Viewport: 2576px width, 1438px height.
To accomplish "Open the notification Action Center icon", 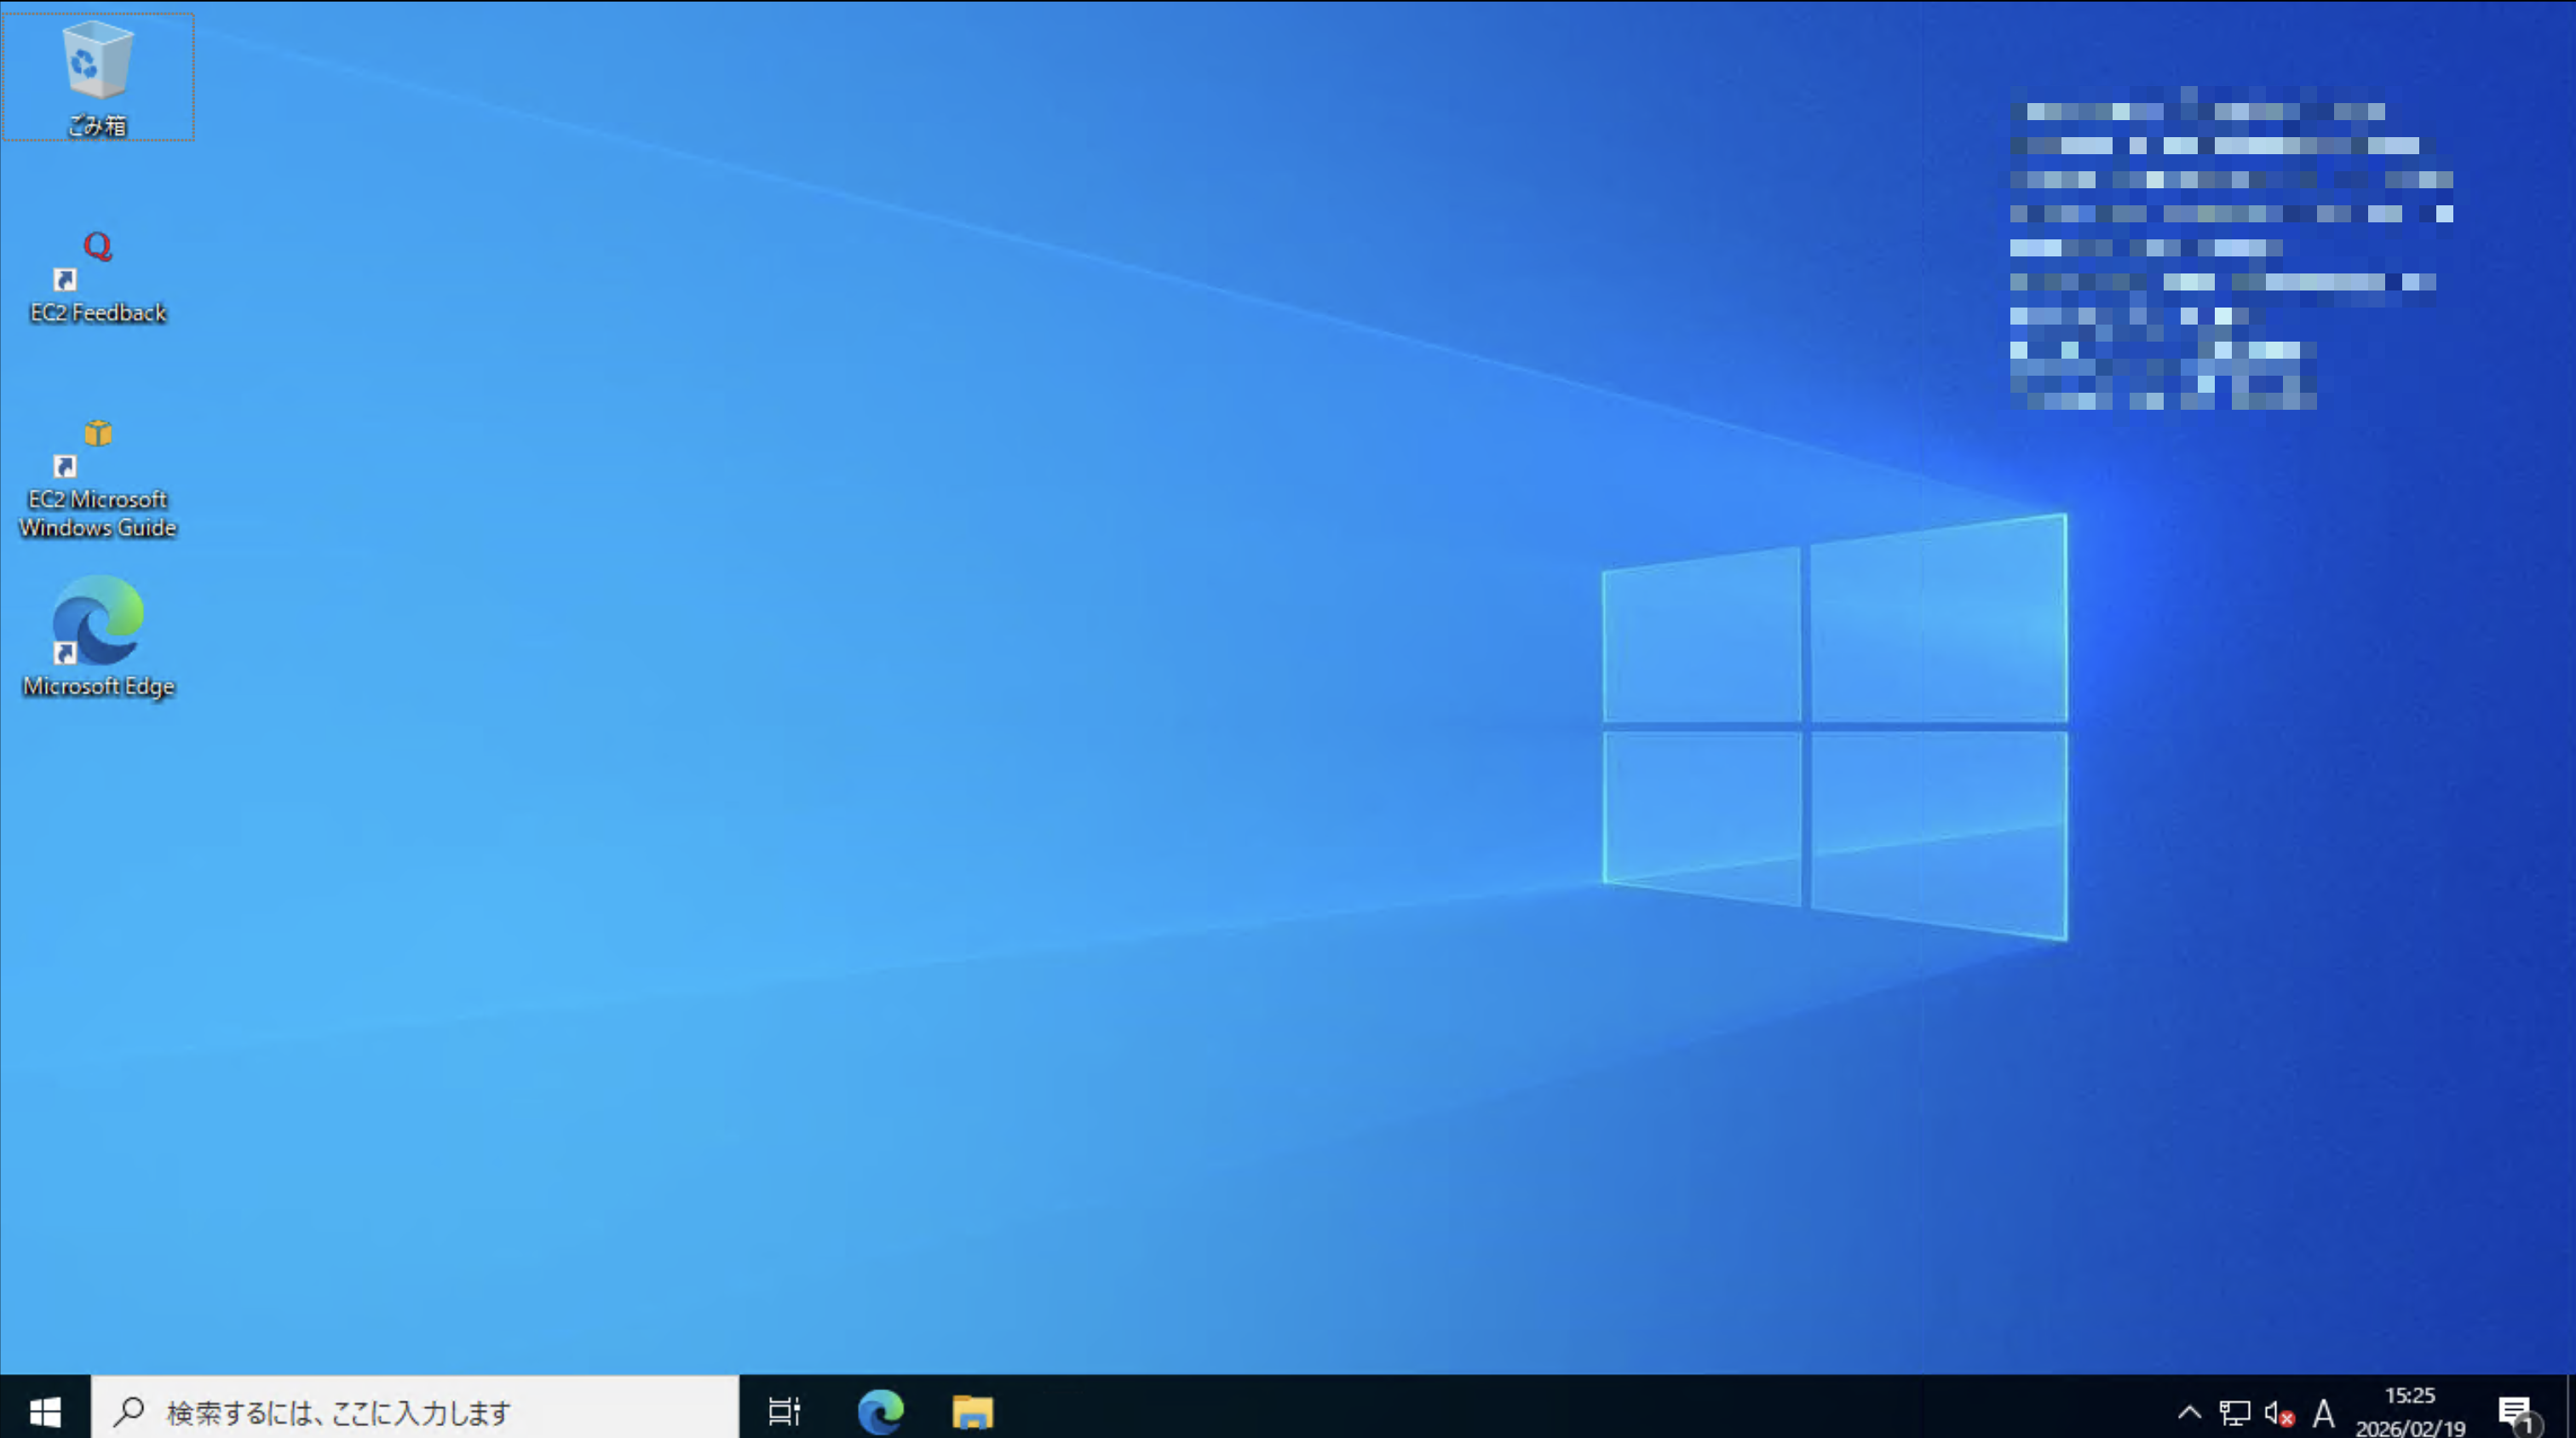I will tap(2516, 1412).
